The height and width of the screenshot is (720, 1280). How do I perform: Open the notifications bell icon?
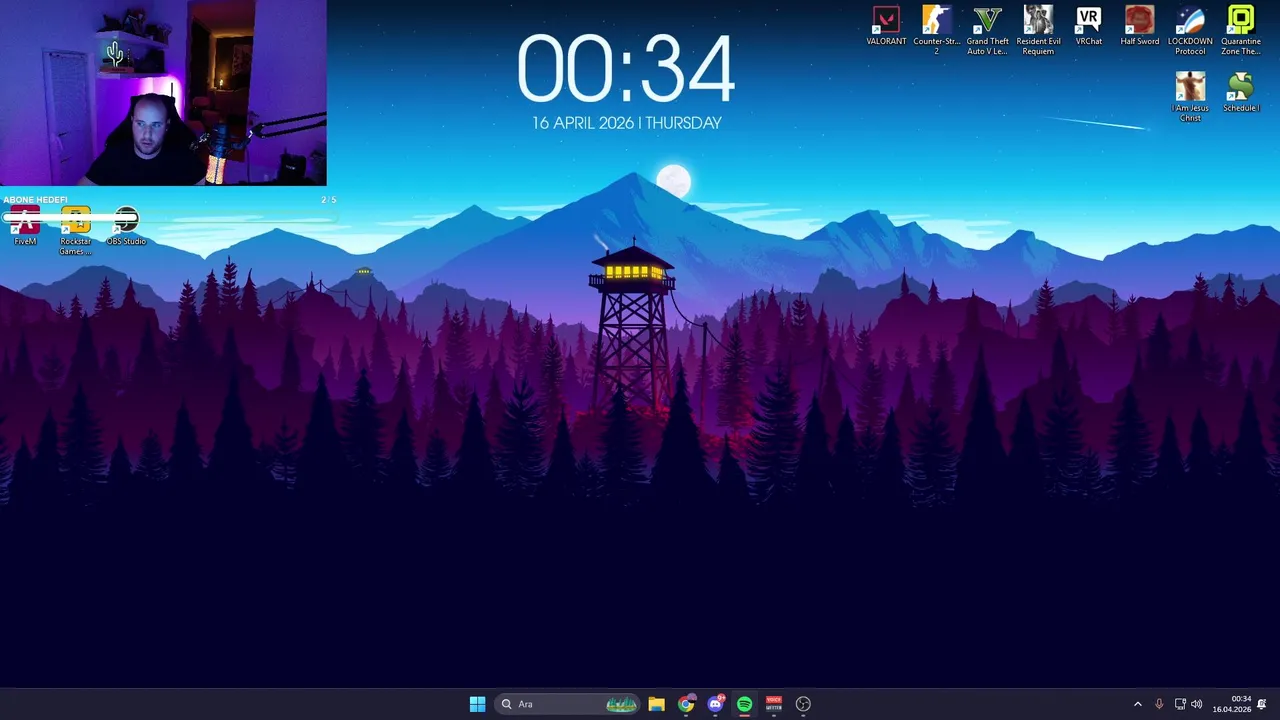(1262, 704)
